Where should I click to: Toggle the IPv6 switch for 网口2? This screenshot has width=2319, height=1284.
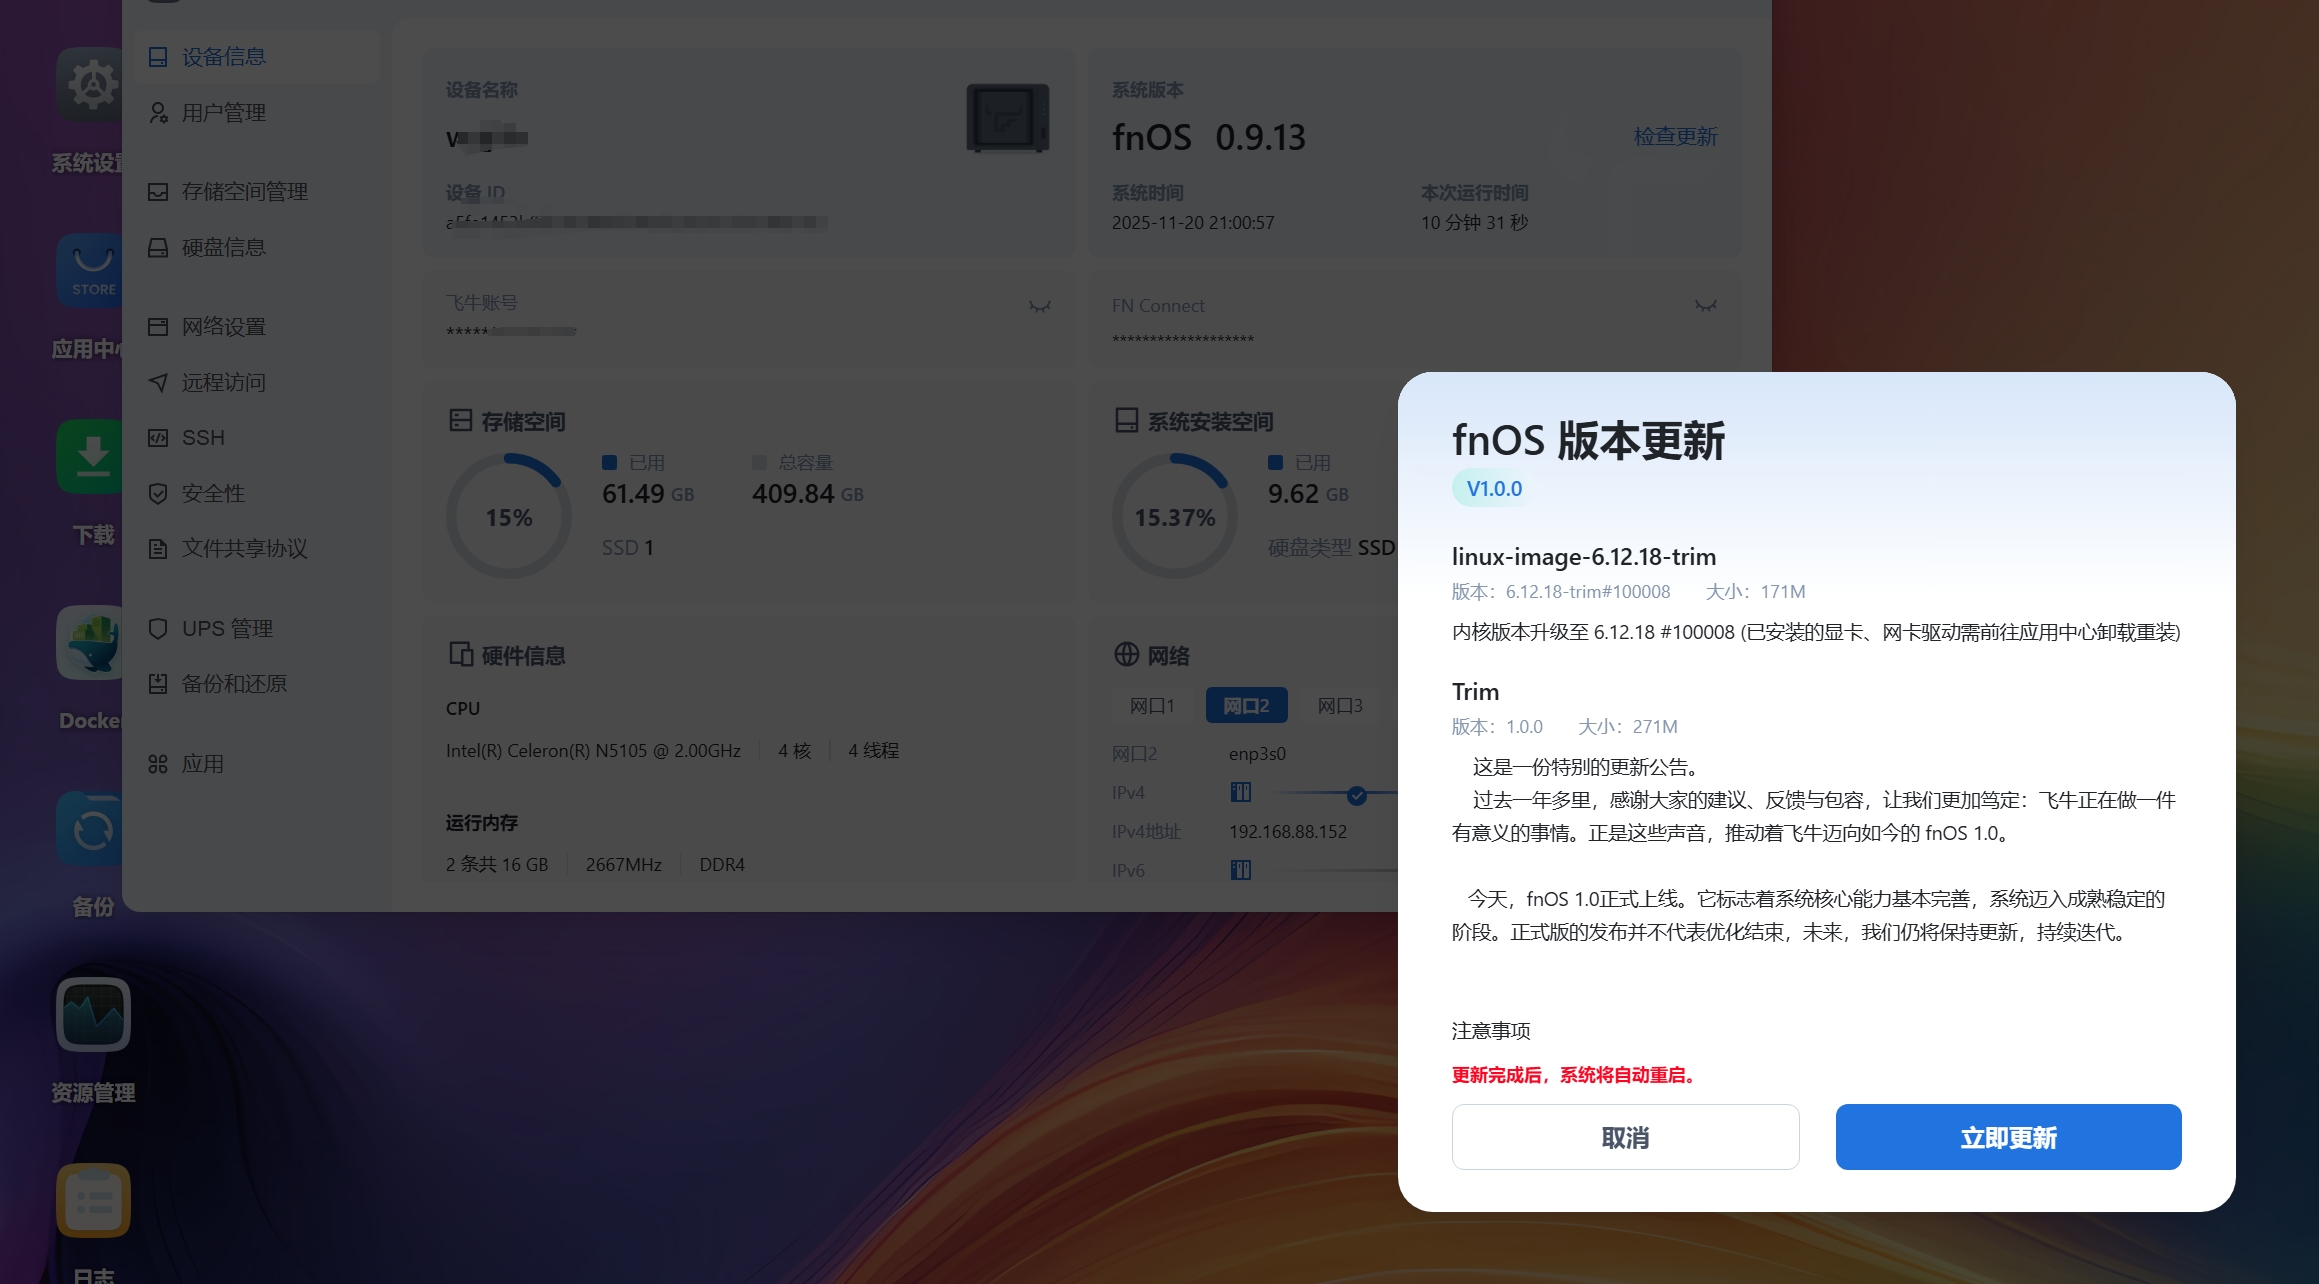click(x=1241, y=870)
